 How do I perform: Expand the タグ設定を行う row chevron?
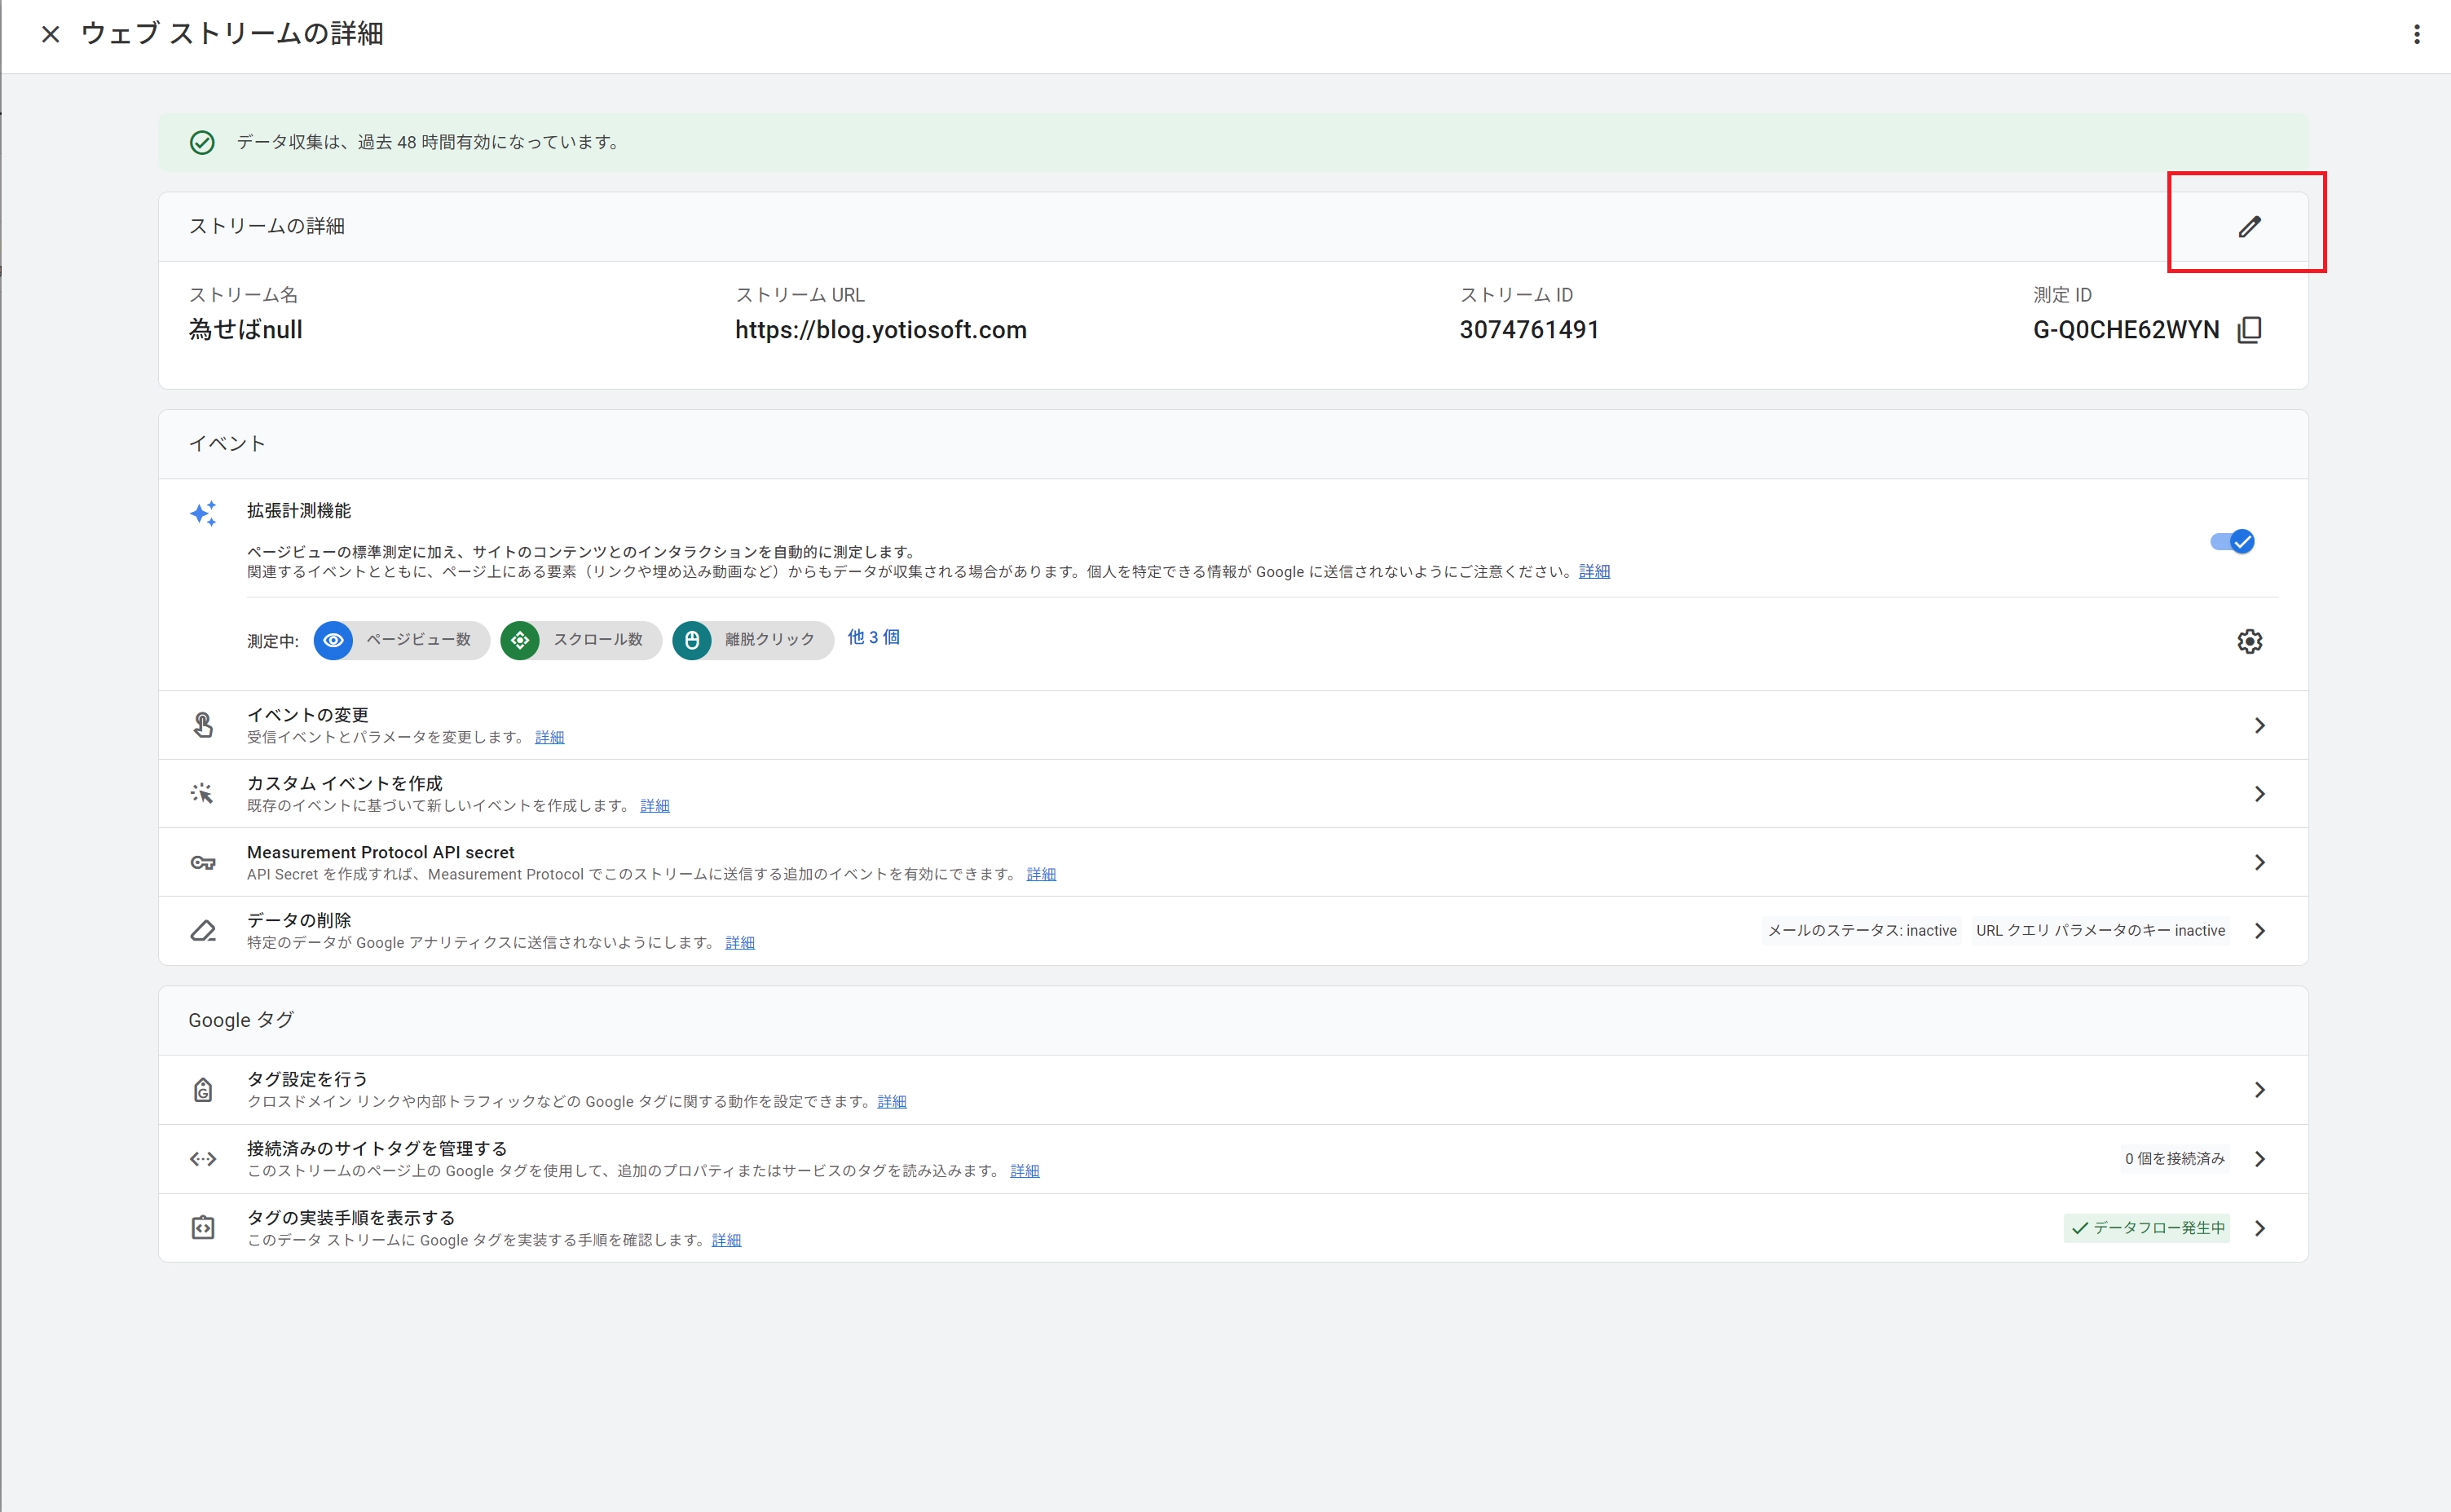click(2259, 1090)
